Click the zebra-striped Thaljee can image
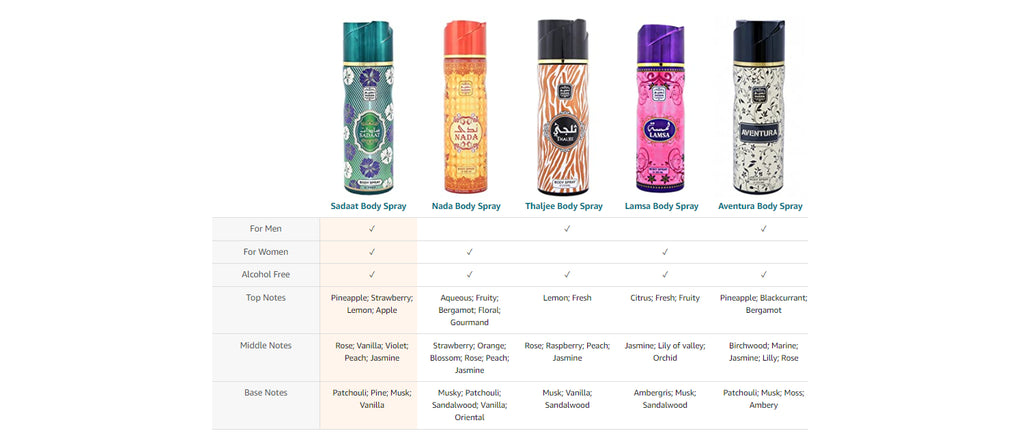This screenshot has height=444, width=1024. 563,107
